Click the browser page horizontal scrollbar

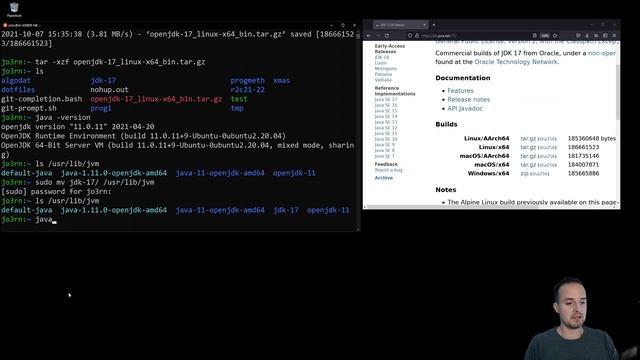click(x=453, y=207)
